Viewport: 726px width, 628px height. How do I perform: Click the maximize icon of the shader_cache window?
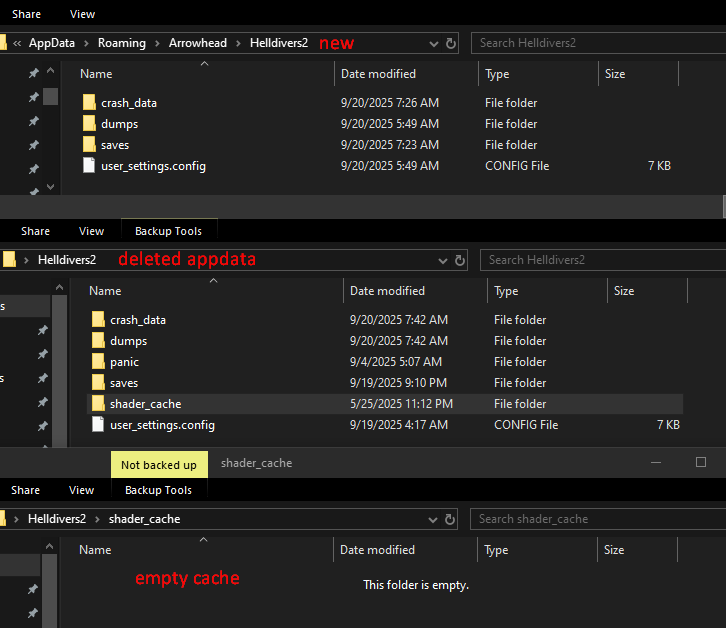pos(701,462)
